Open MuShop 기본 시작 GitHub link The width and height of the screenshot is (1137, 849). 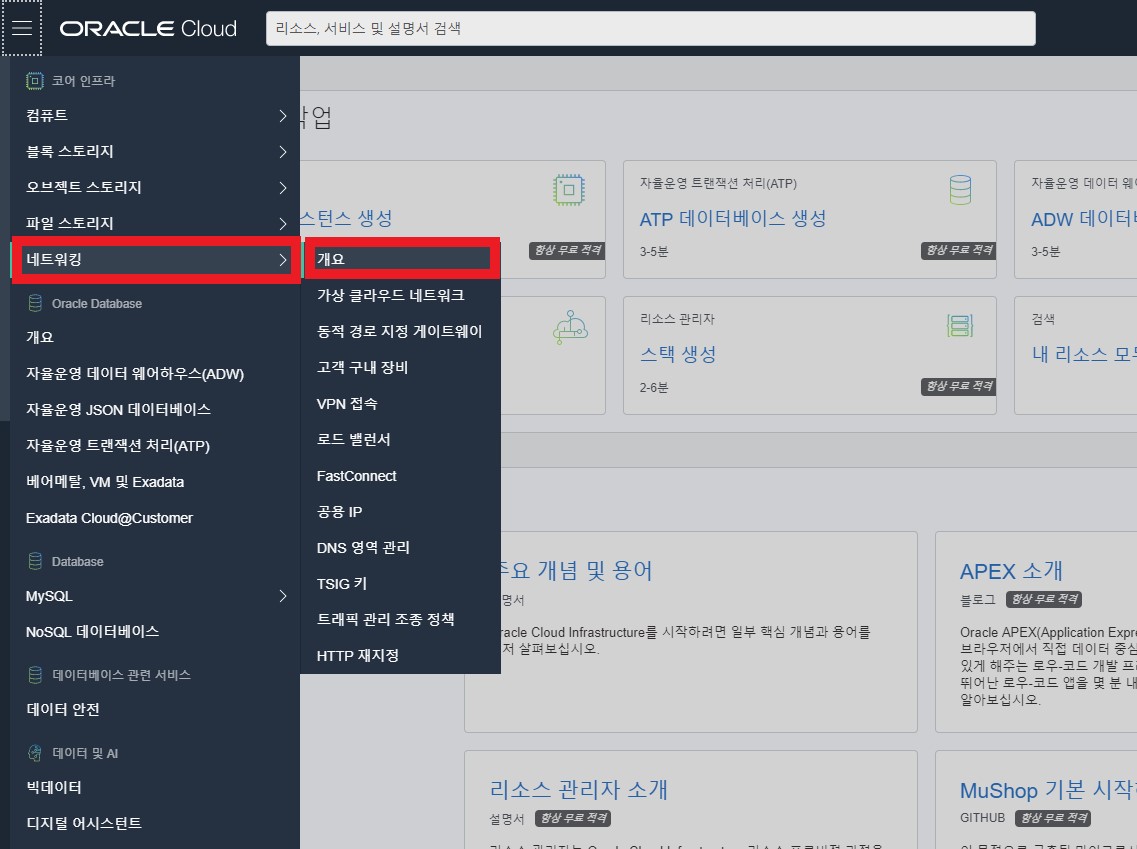click(1048, 790)
